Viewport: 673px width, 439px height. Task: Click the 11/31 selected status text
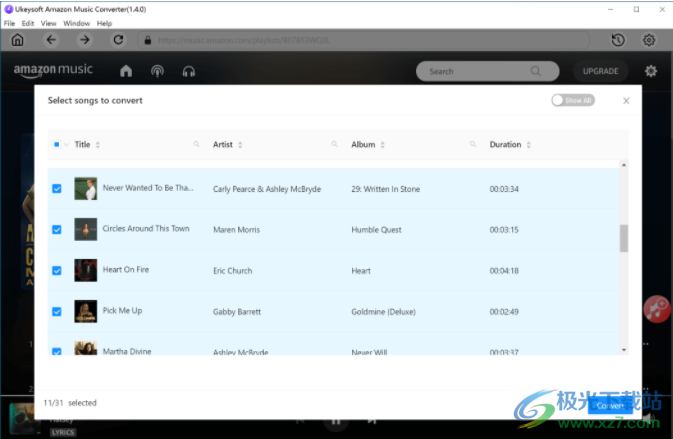pyautogui.click(x=70, y=403)
